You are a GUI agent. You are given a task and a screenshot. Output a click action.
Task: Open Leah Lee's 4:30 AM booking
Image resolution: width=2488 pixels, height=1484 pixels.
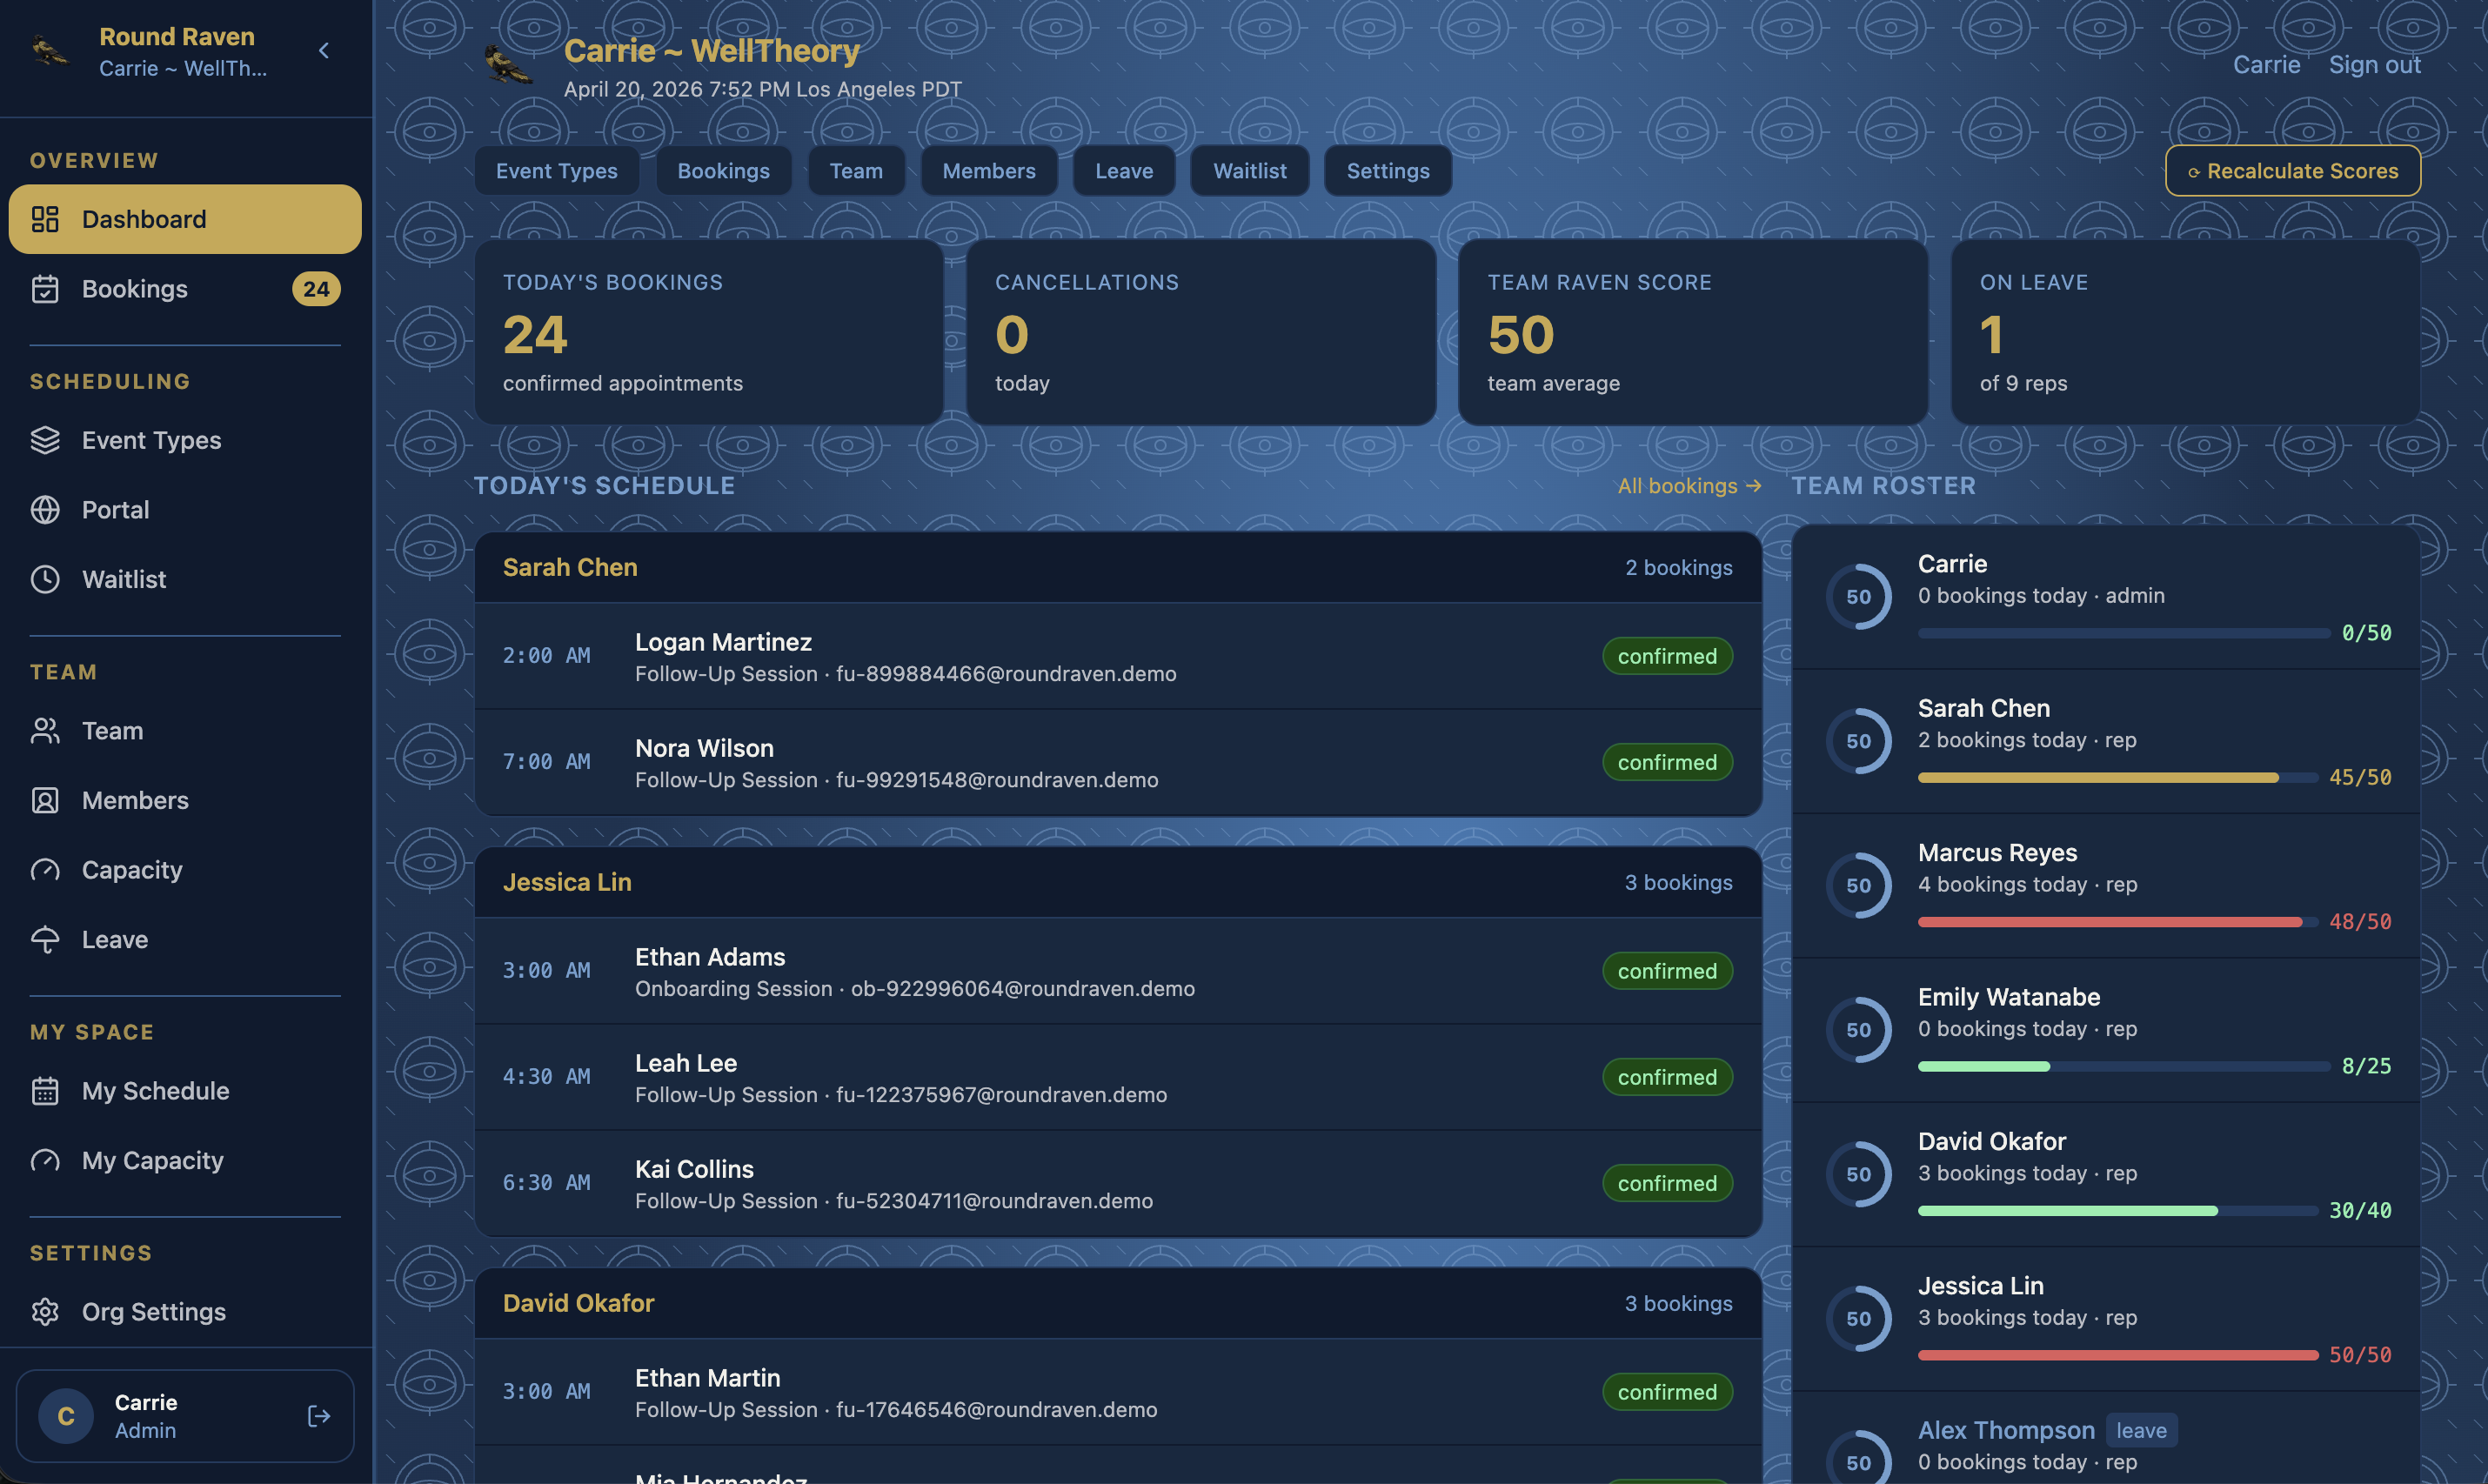[x=1118, y=1077]
